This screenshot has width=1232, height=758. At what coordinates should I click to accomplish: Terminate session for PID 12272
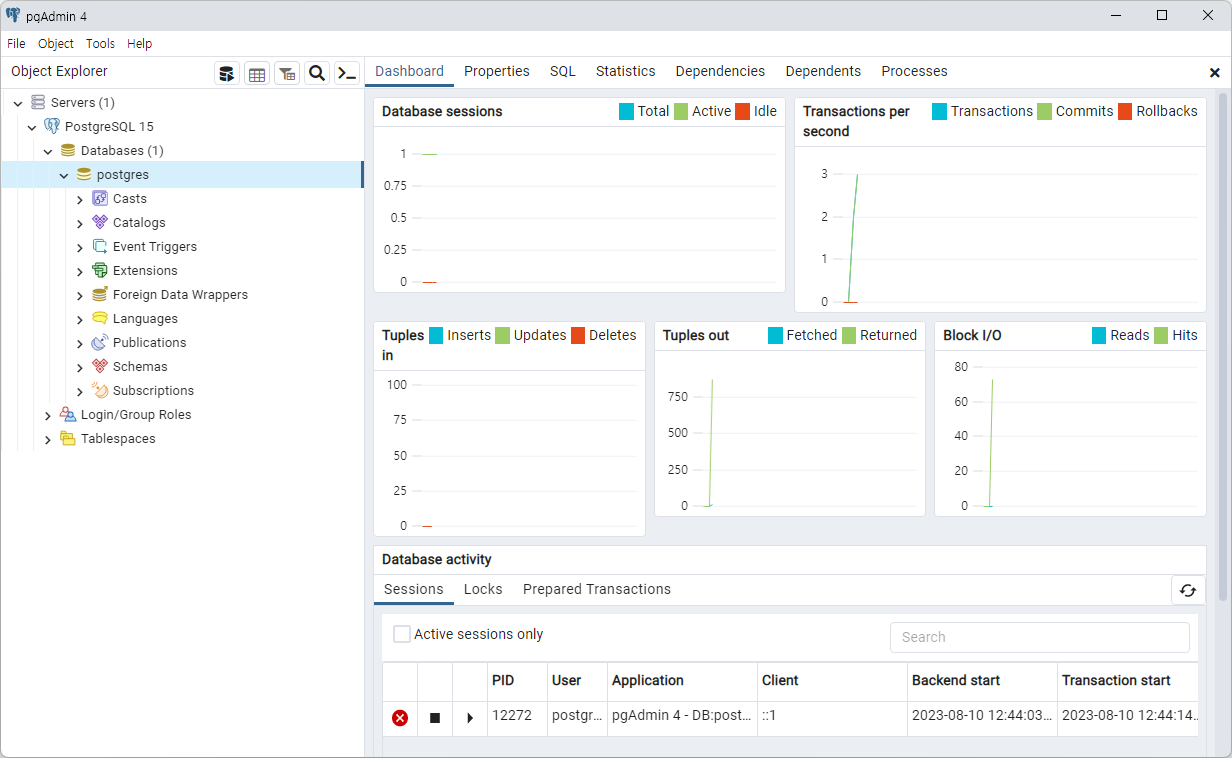tap(400, 718)
